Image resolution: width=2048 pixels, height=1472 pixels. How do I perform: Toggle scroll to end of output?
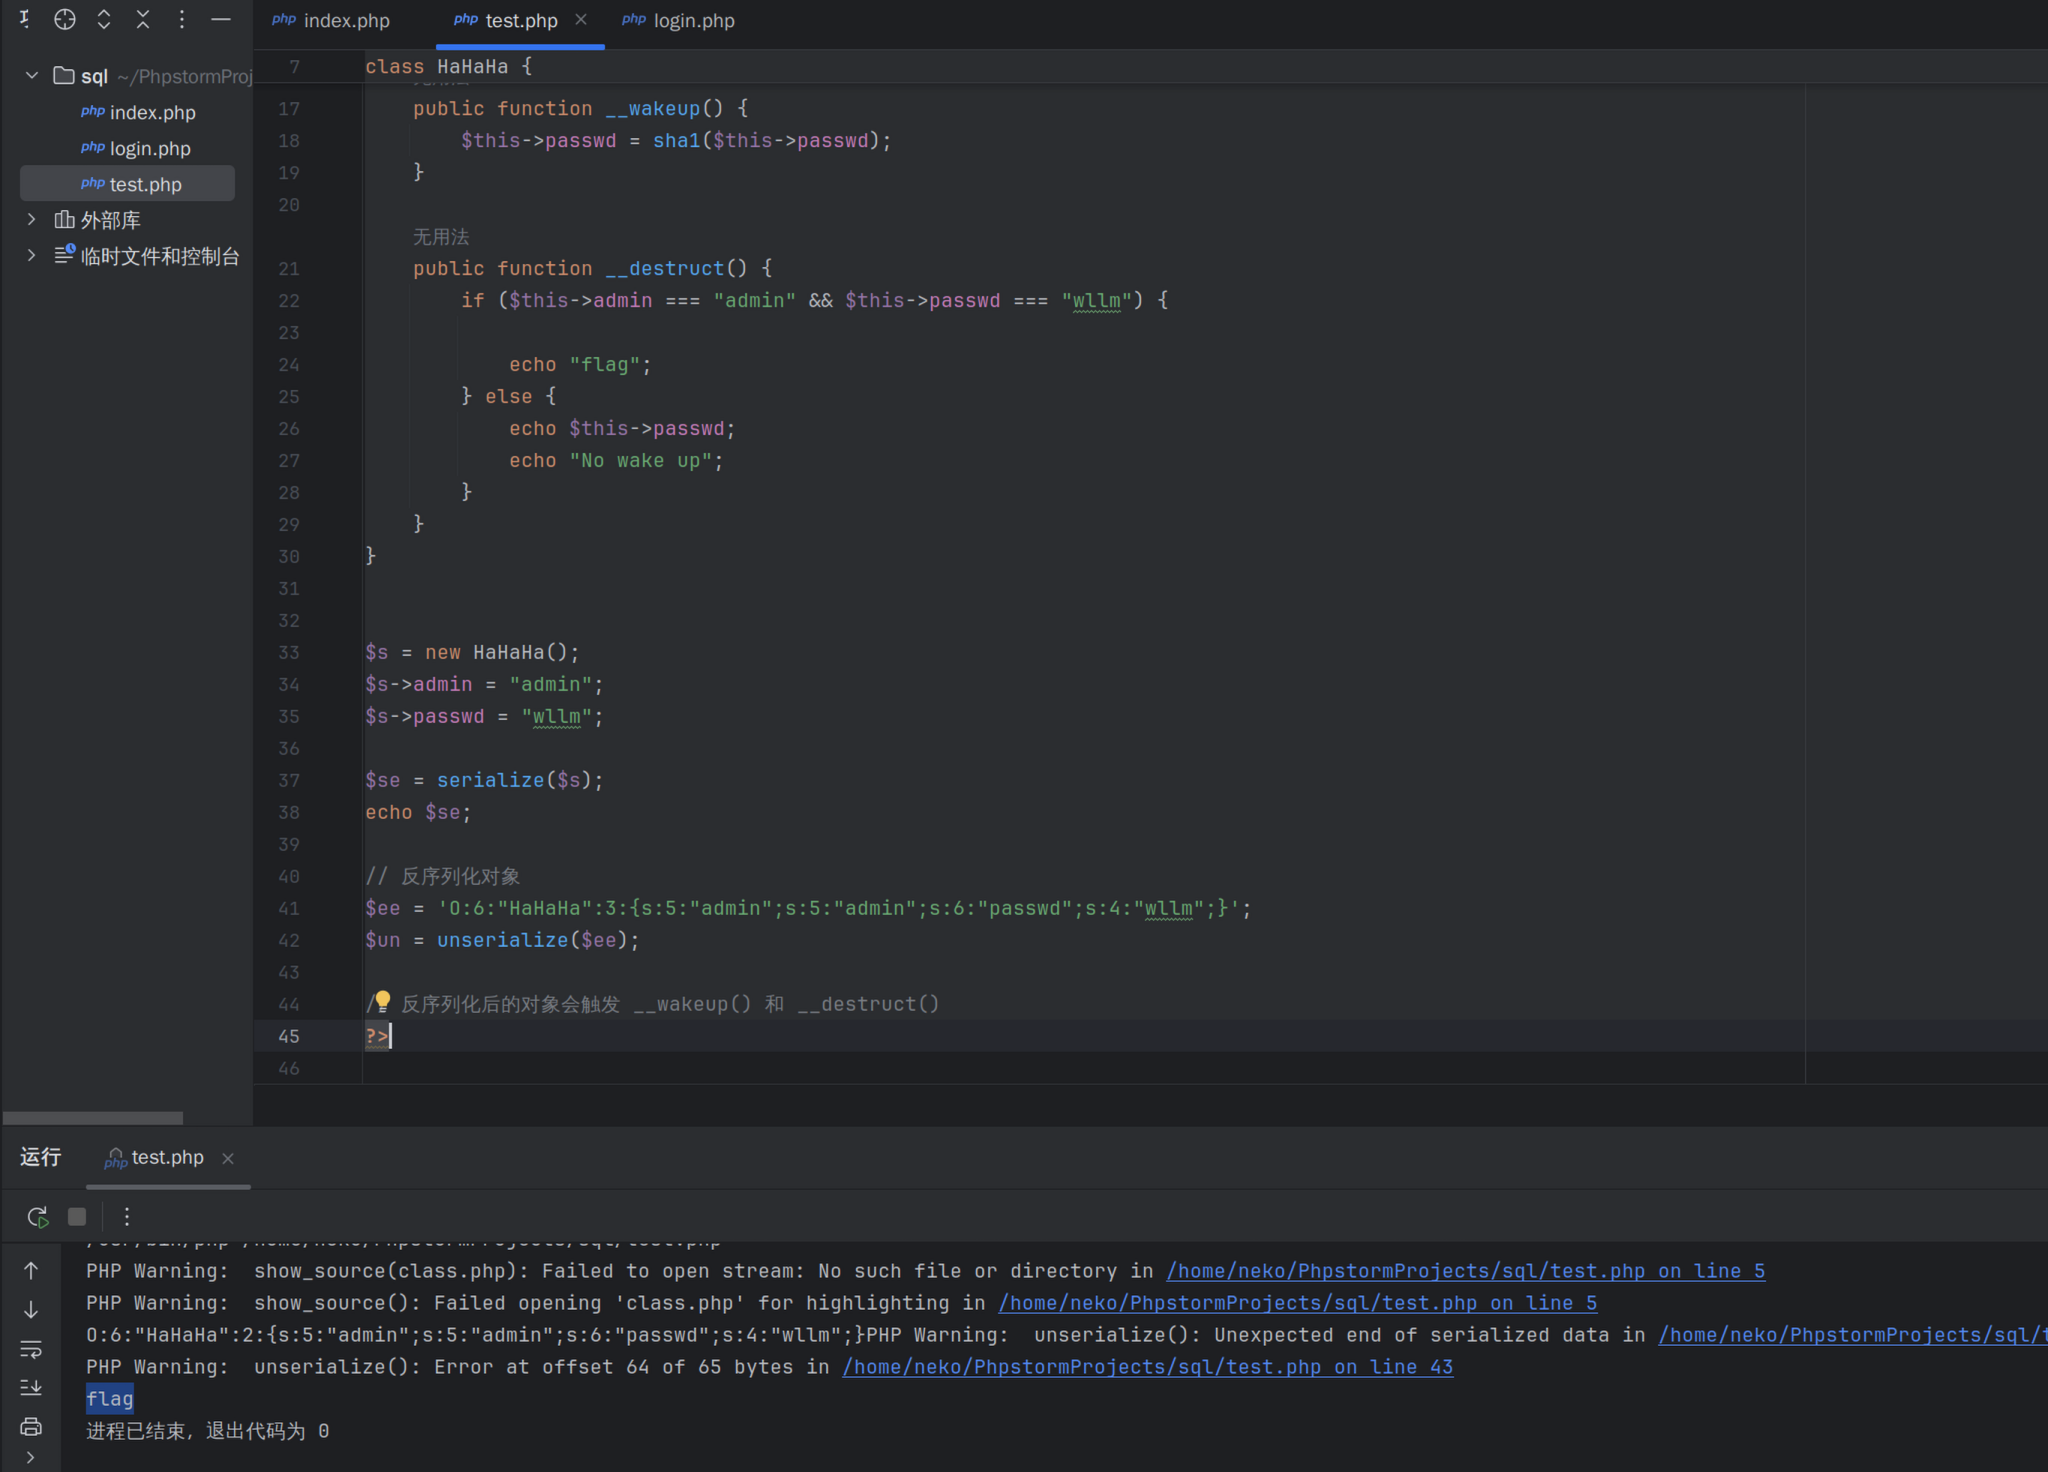pos(31,1388)
